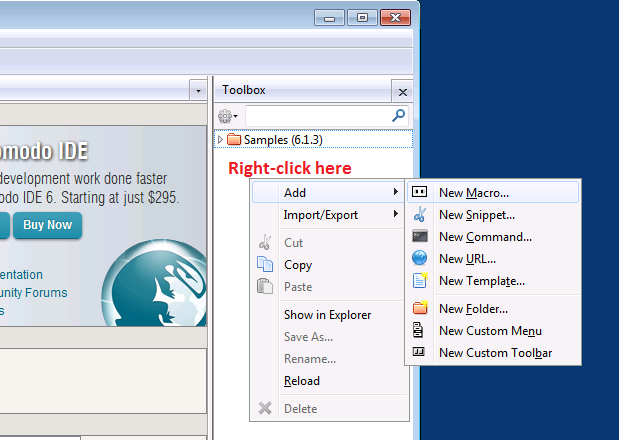This screenshot has width=619, height=440.
Task: Select Reload in the context menu
Action: coord(329,381)
